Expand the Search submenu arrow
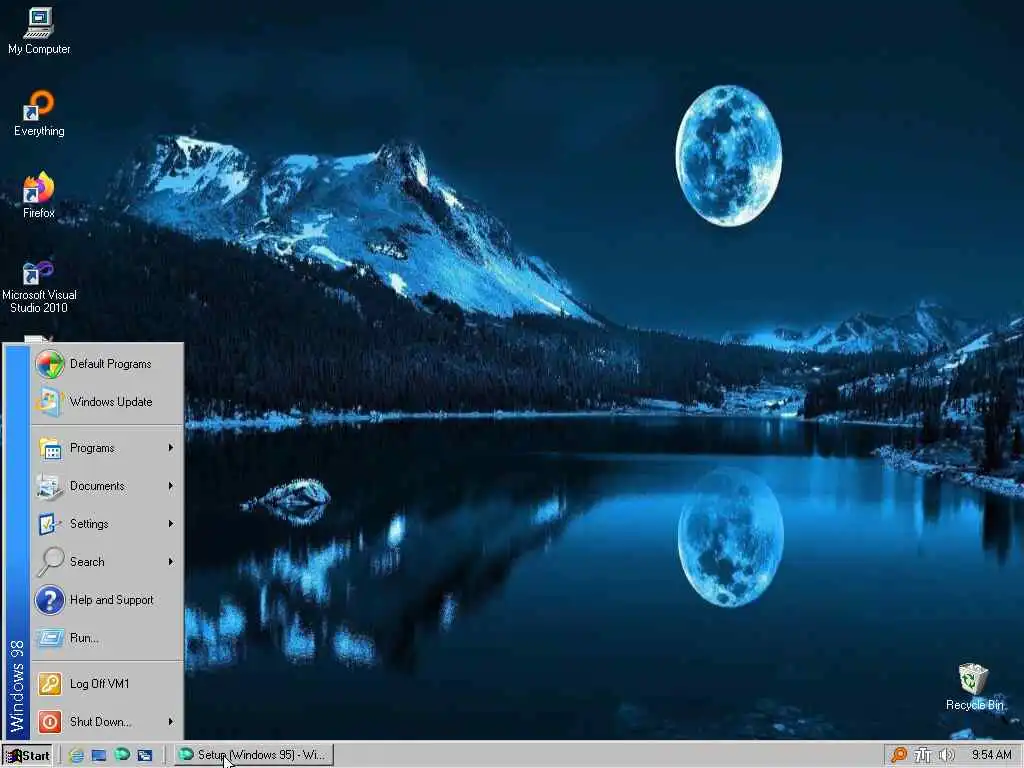This screenshot has height=768, width=1024. [x=170, y=562]
